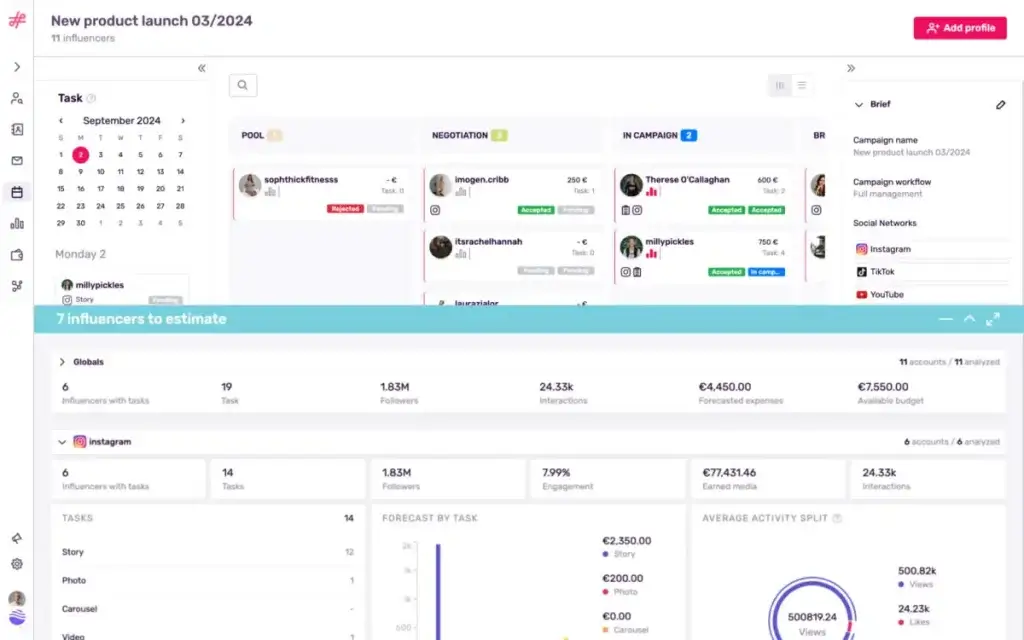The width and height of the screenshot is (1024, 640).
Task: Open the settings gear at the bottom sidebar
Action: [x=16, y=563]
